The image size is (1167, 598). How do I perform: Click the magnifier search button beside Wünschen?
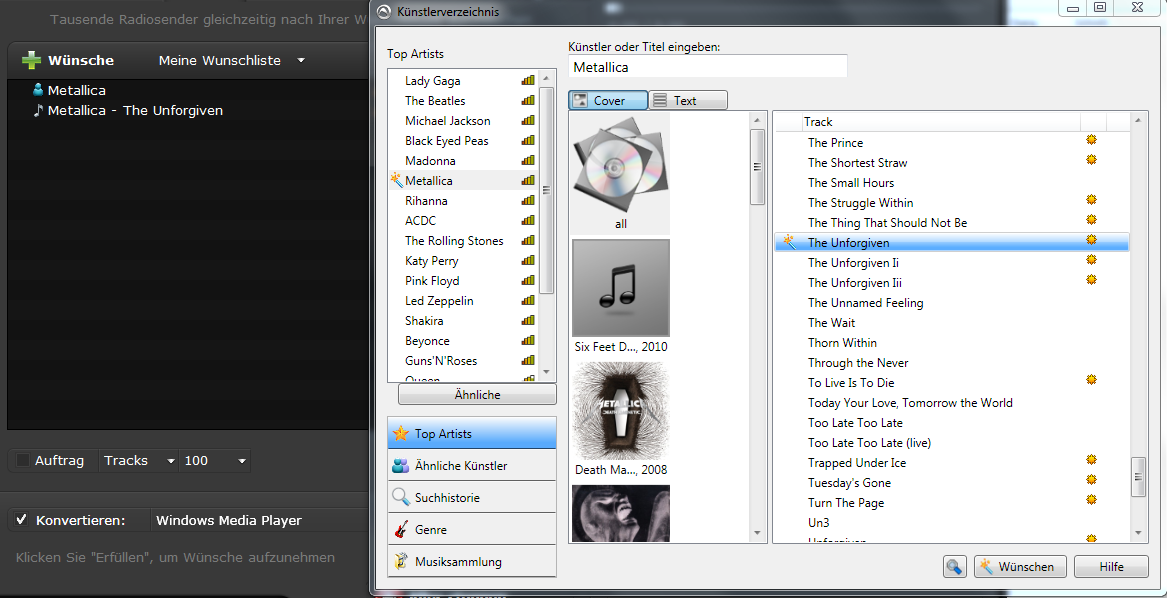pyautogui.click(x=954, y=567)
